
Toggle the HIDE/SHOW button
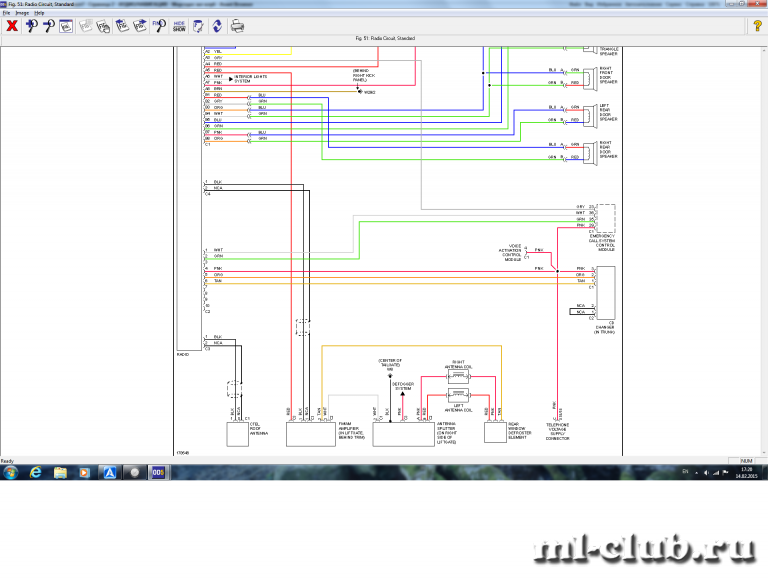(179, 26)
